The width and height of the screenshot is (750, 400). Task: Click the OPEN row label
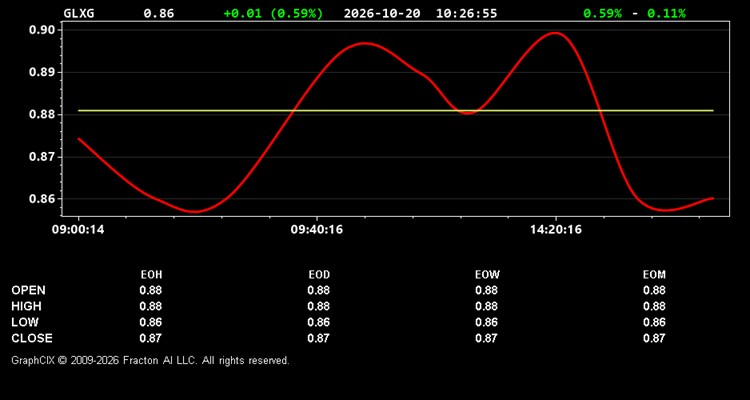tap(29, 290)
